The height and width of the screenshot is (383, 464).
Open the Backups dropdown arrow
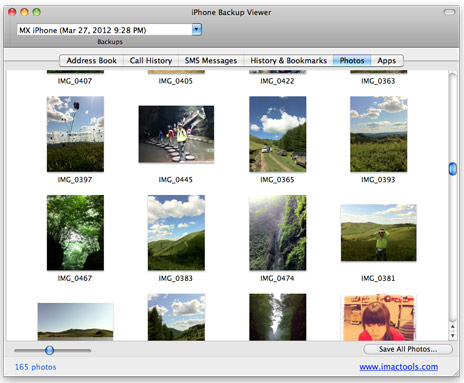pyautogui.click(x=197, y=30)
